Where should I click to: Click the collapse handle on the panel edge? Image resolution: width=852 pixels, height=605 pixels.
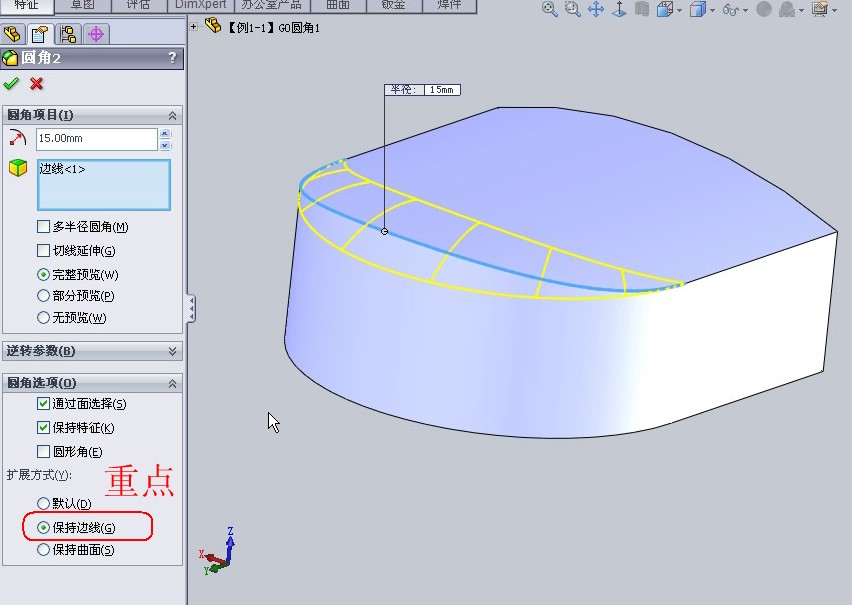191,309
